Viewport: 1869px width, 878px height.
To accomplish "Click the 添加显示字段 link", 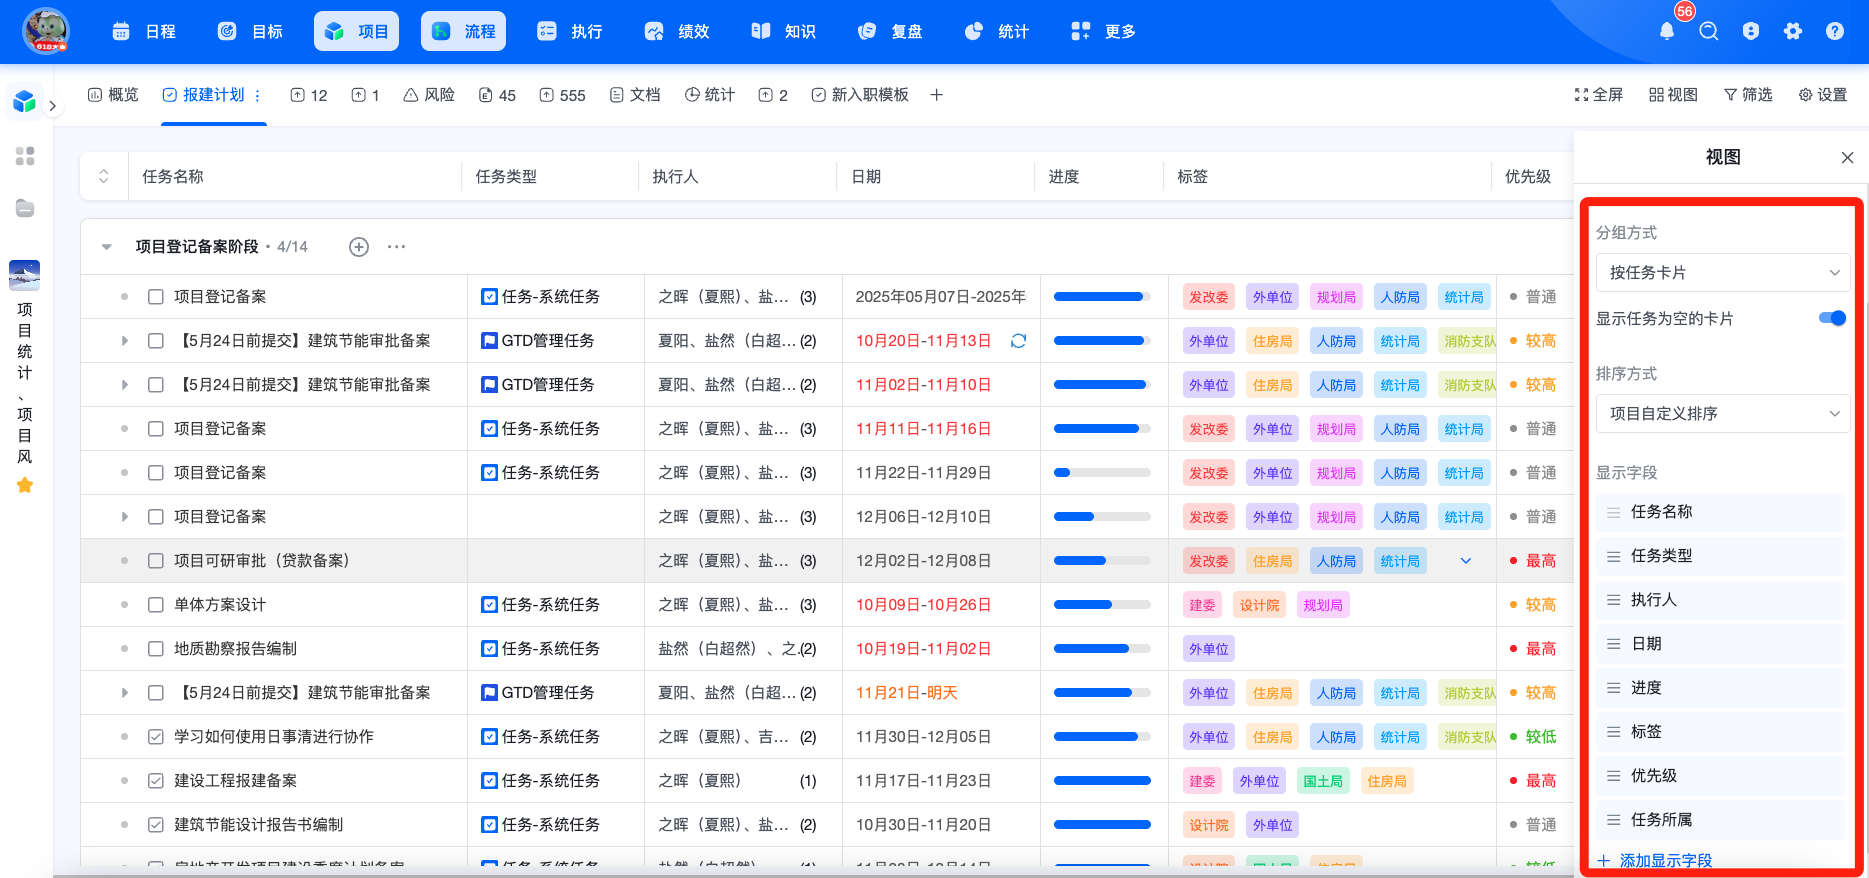I will [1655, 860].
